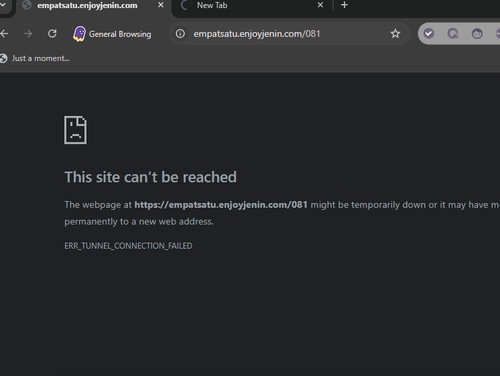Image resolution: width=500 pixels, height=376 pixels.
Task: View site information icon in address bar
Action: pos(180,34)
